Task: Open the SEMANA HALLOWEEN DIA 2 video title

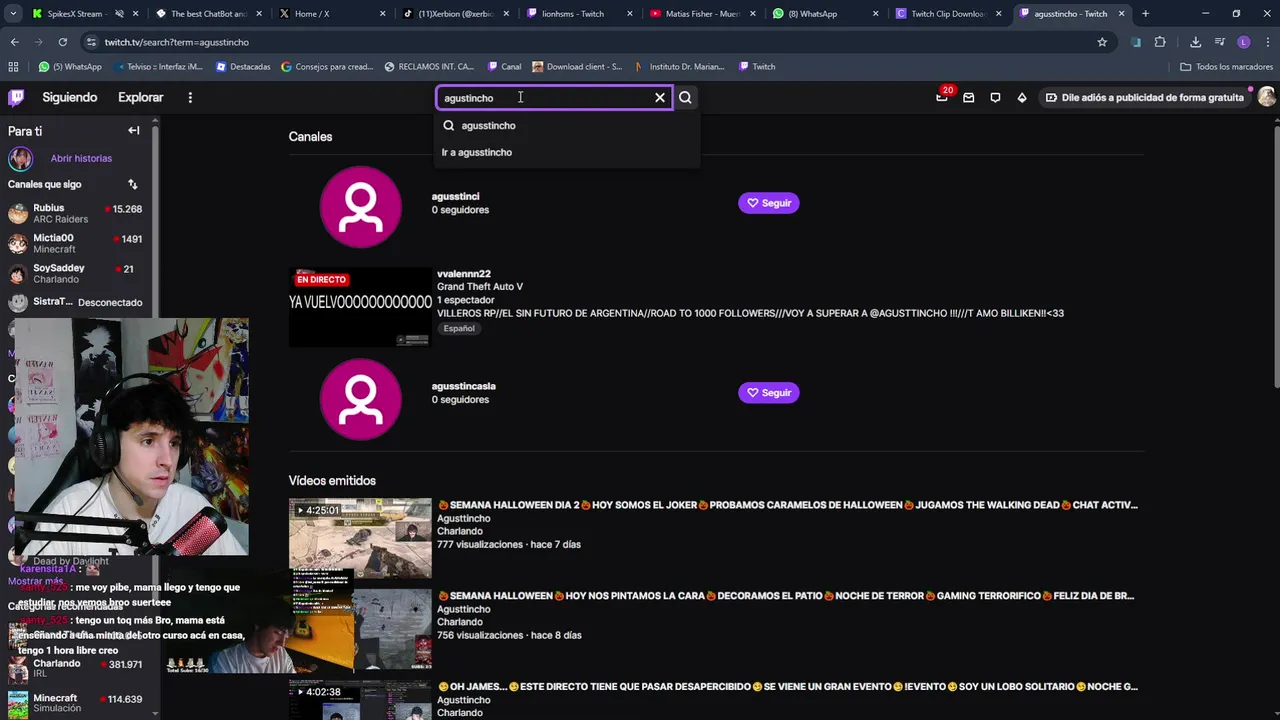Action: tap(788, 505)
